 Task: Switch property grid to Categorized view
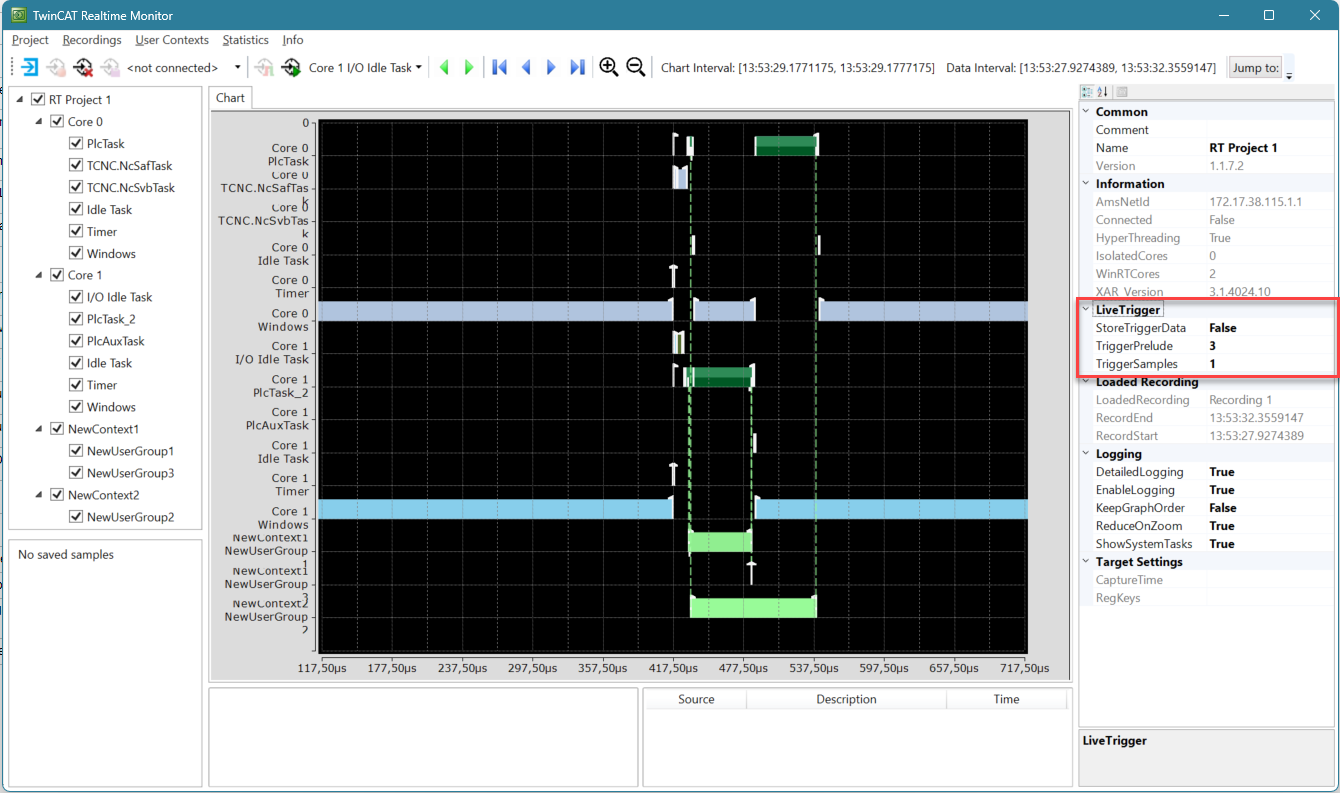[1088, 92]
